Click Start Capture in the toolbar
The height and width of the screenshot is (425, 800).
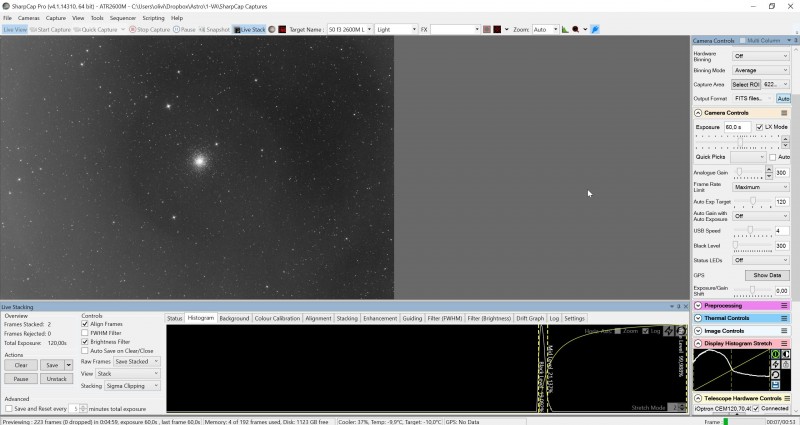(50, 30)
